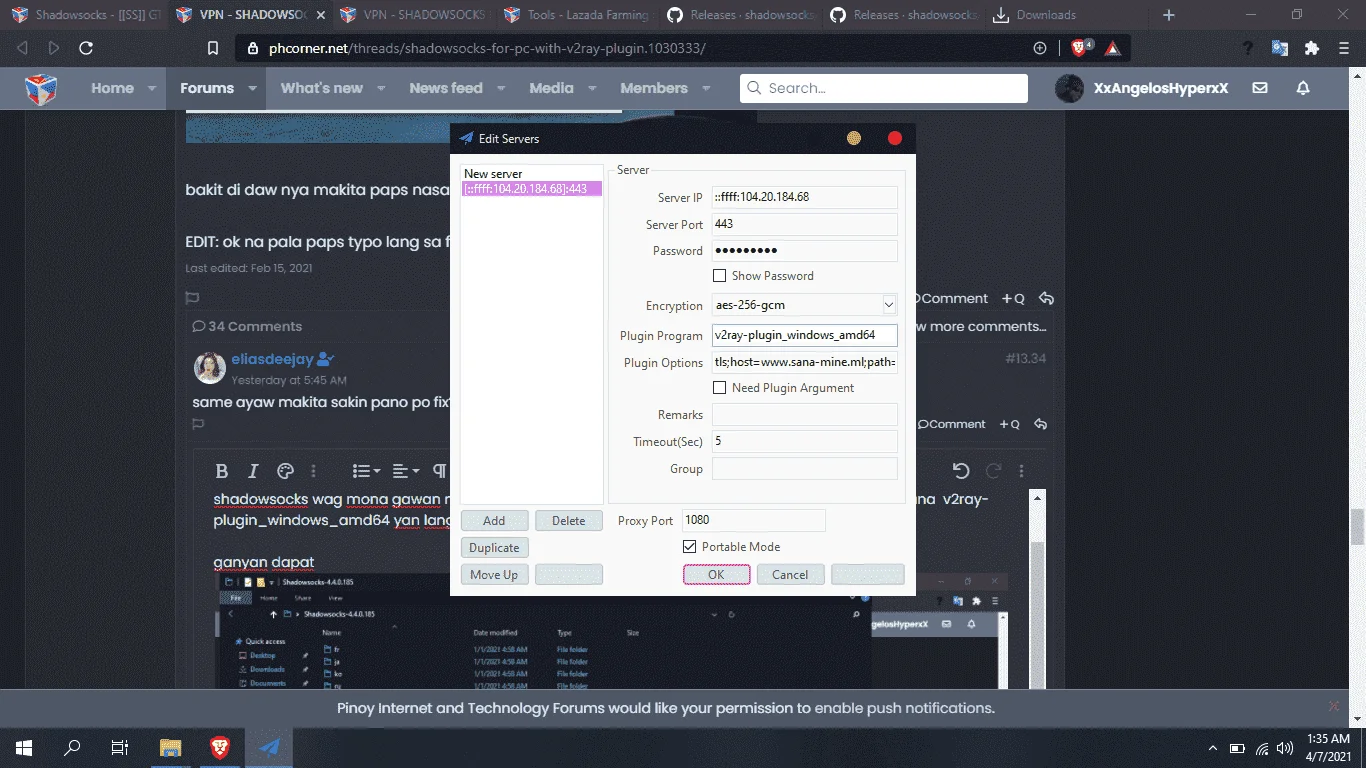This screenshot has height=768, width=1366.
Task: Toggle the Portable Mode checkbox
Action: click(x=689, y=546)
